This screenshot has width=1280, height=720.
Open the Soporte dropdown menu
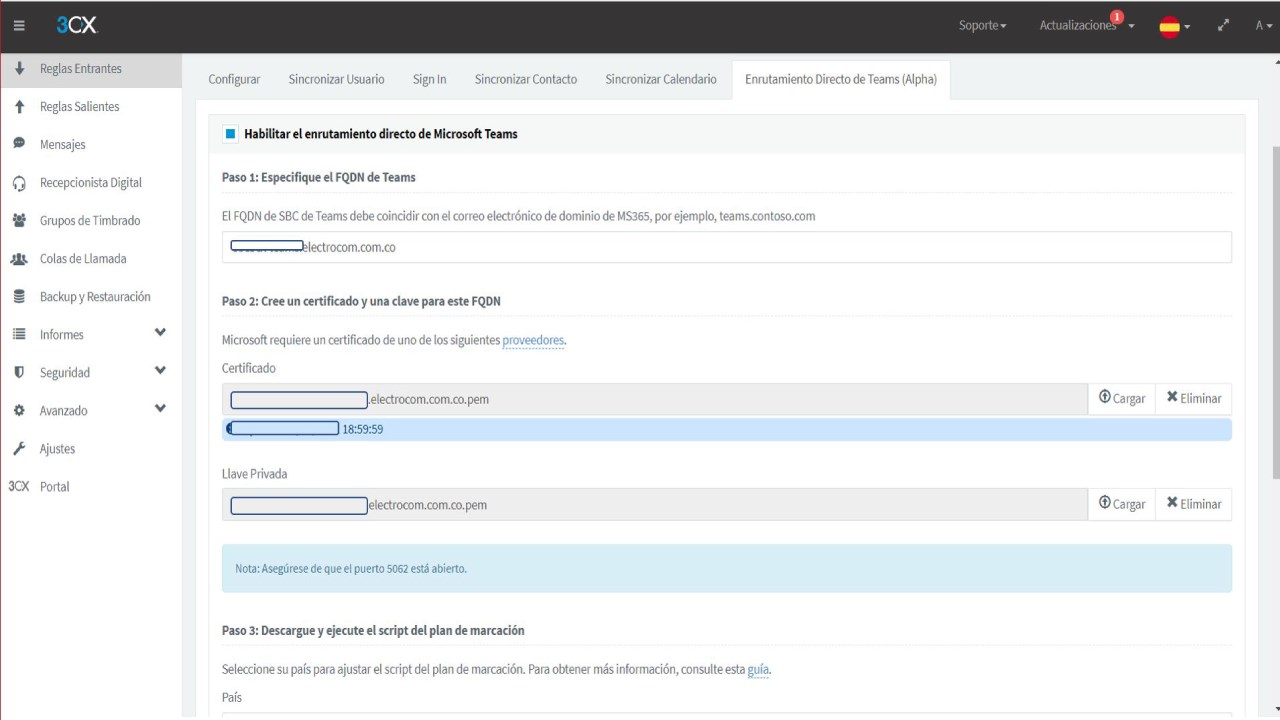(982, 26)
